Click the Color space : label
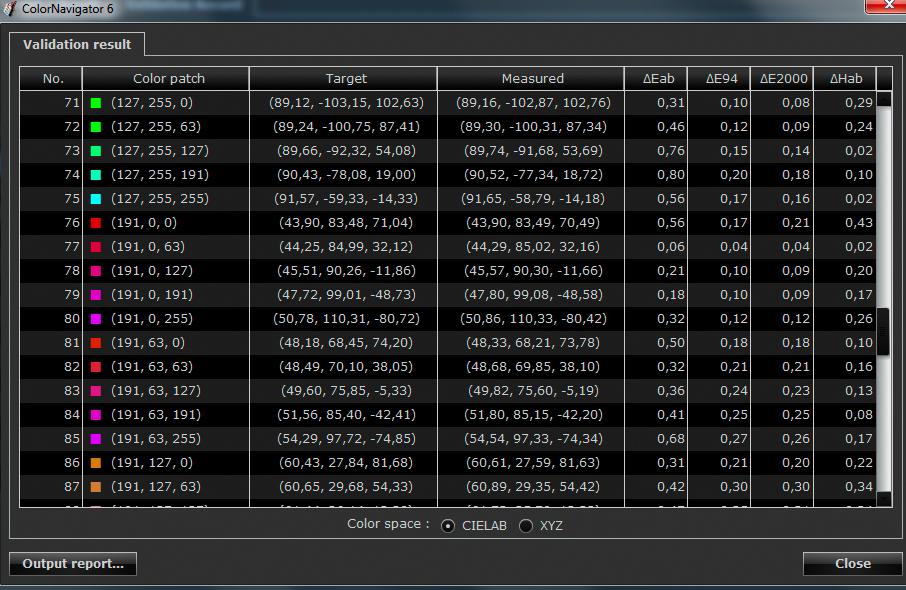 [x=388, y=524]
